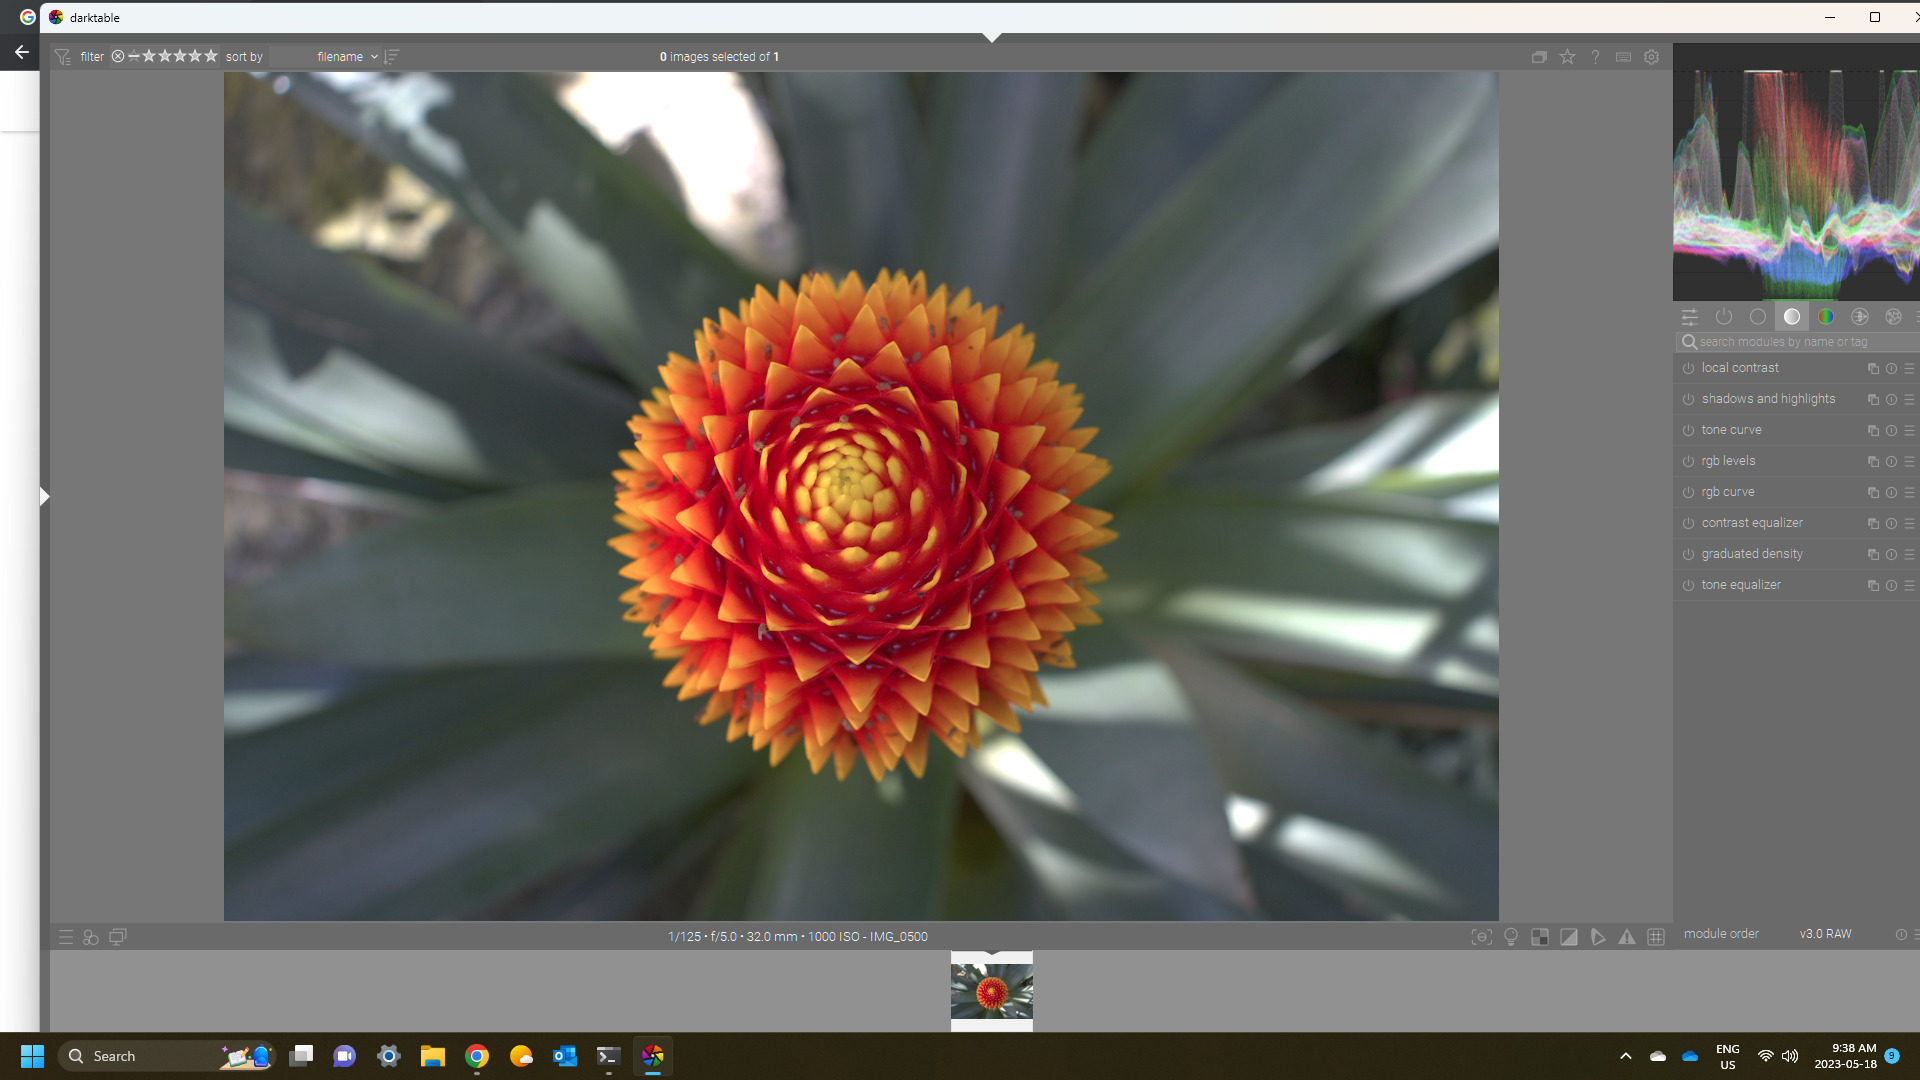Open the global preferences gear icon
Image resolution: width=1920 pixels, height=1080 pixels.
[1651, 57]
